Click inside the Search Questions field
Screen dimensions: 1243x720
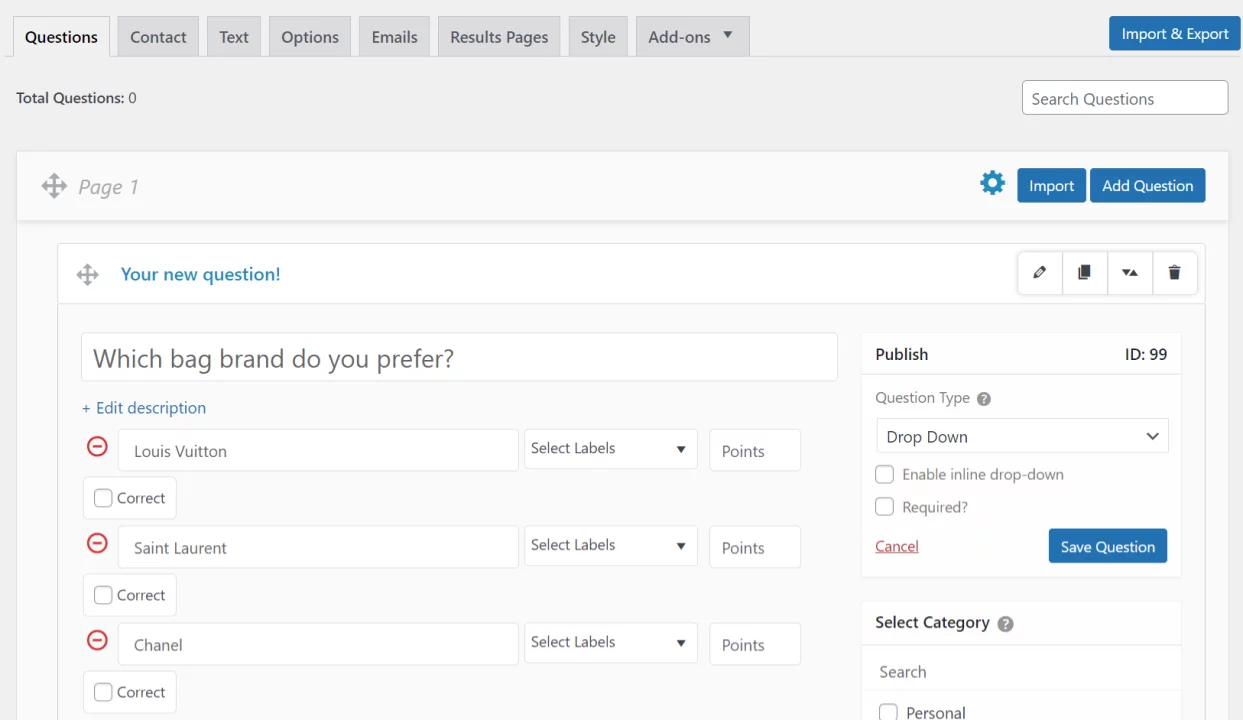click(1124, 98)
